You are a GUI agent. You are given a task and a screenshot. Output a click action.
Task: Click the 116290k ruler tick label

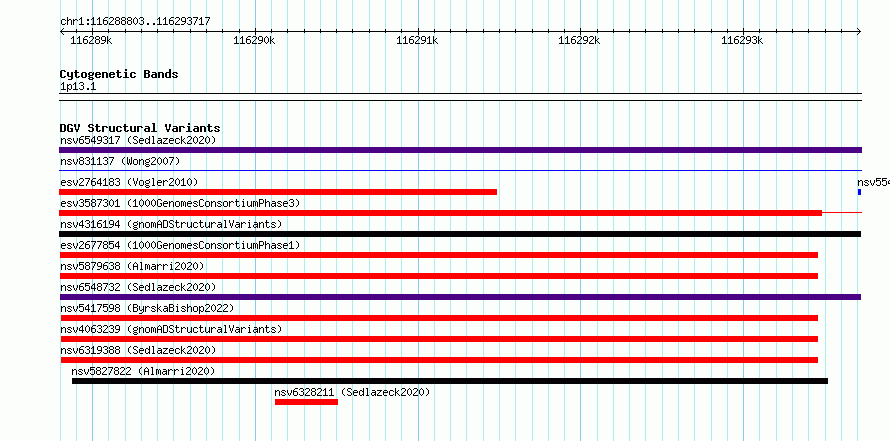pyautogui.click(x=254, y=40)
